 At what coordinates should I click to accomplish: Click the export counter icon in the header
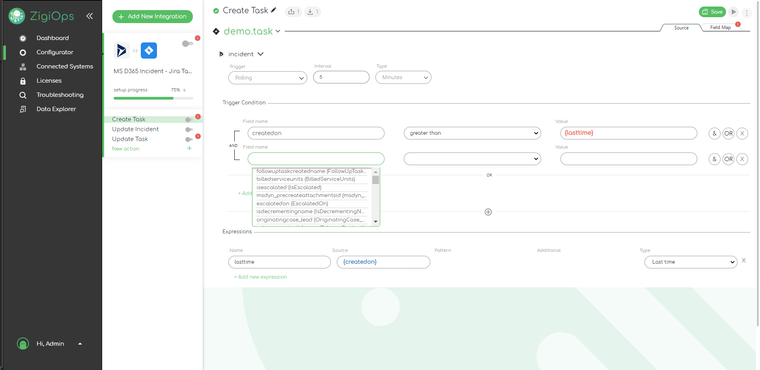tap(293, 11)
